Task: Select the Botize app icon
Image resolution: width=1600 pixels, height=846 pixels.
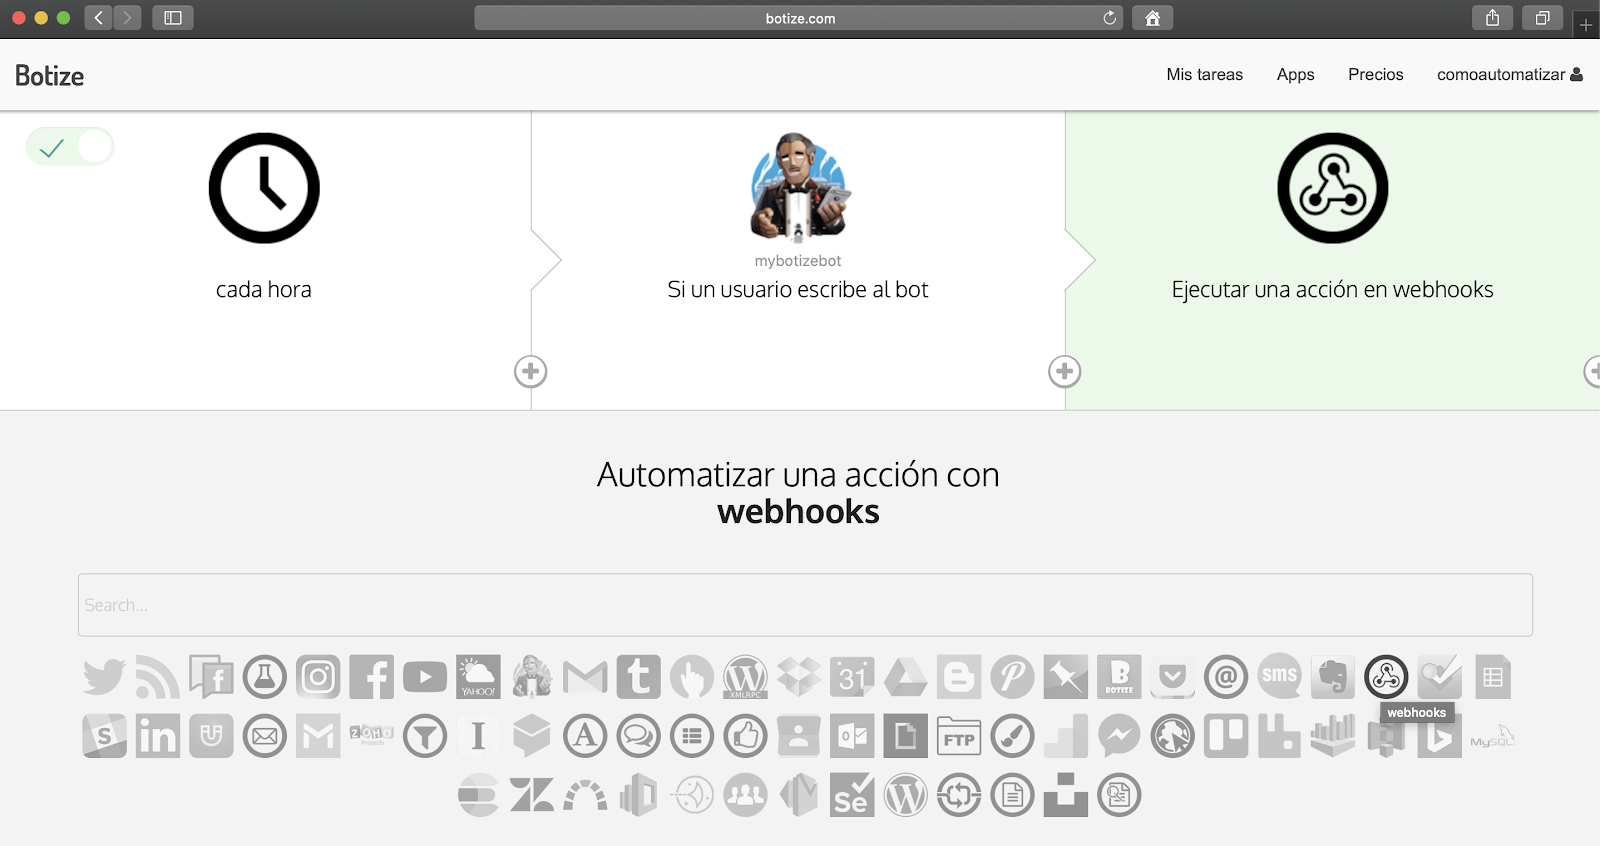Action: 1119,677
